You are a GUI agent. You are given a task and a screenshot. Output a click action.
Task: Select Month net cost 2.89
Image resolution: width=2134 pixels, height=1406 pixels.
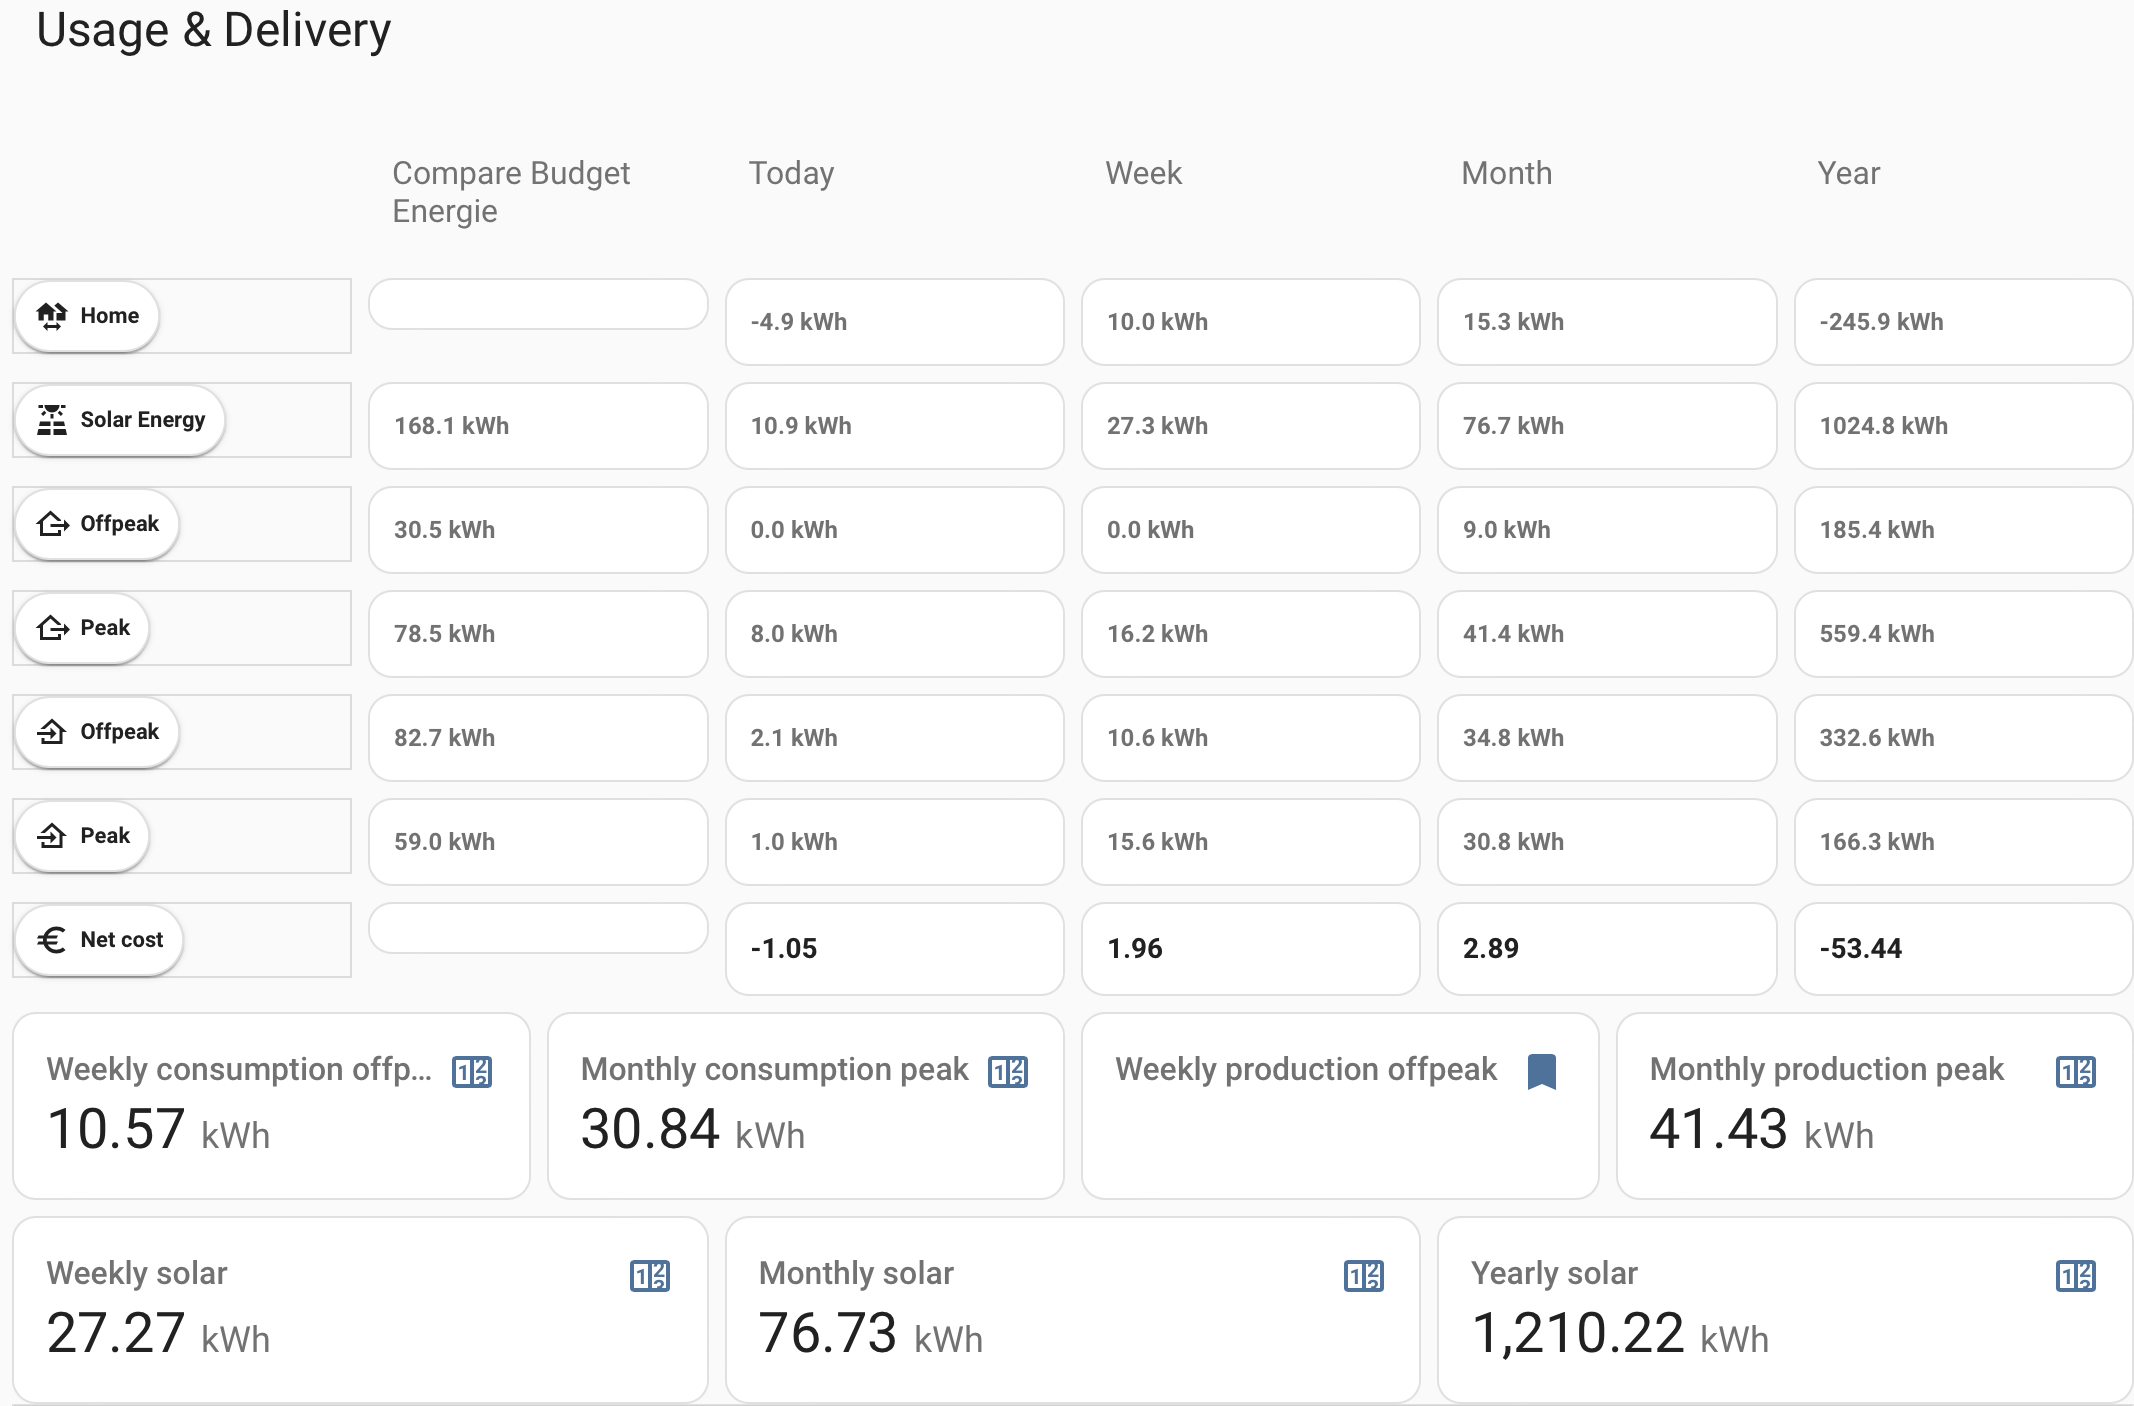point(1607,949)
